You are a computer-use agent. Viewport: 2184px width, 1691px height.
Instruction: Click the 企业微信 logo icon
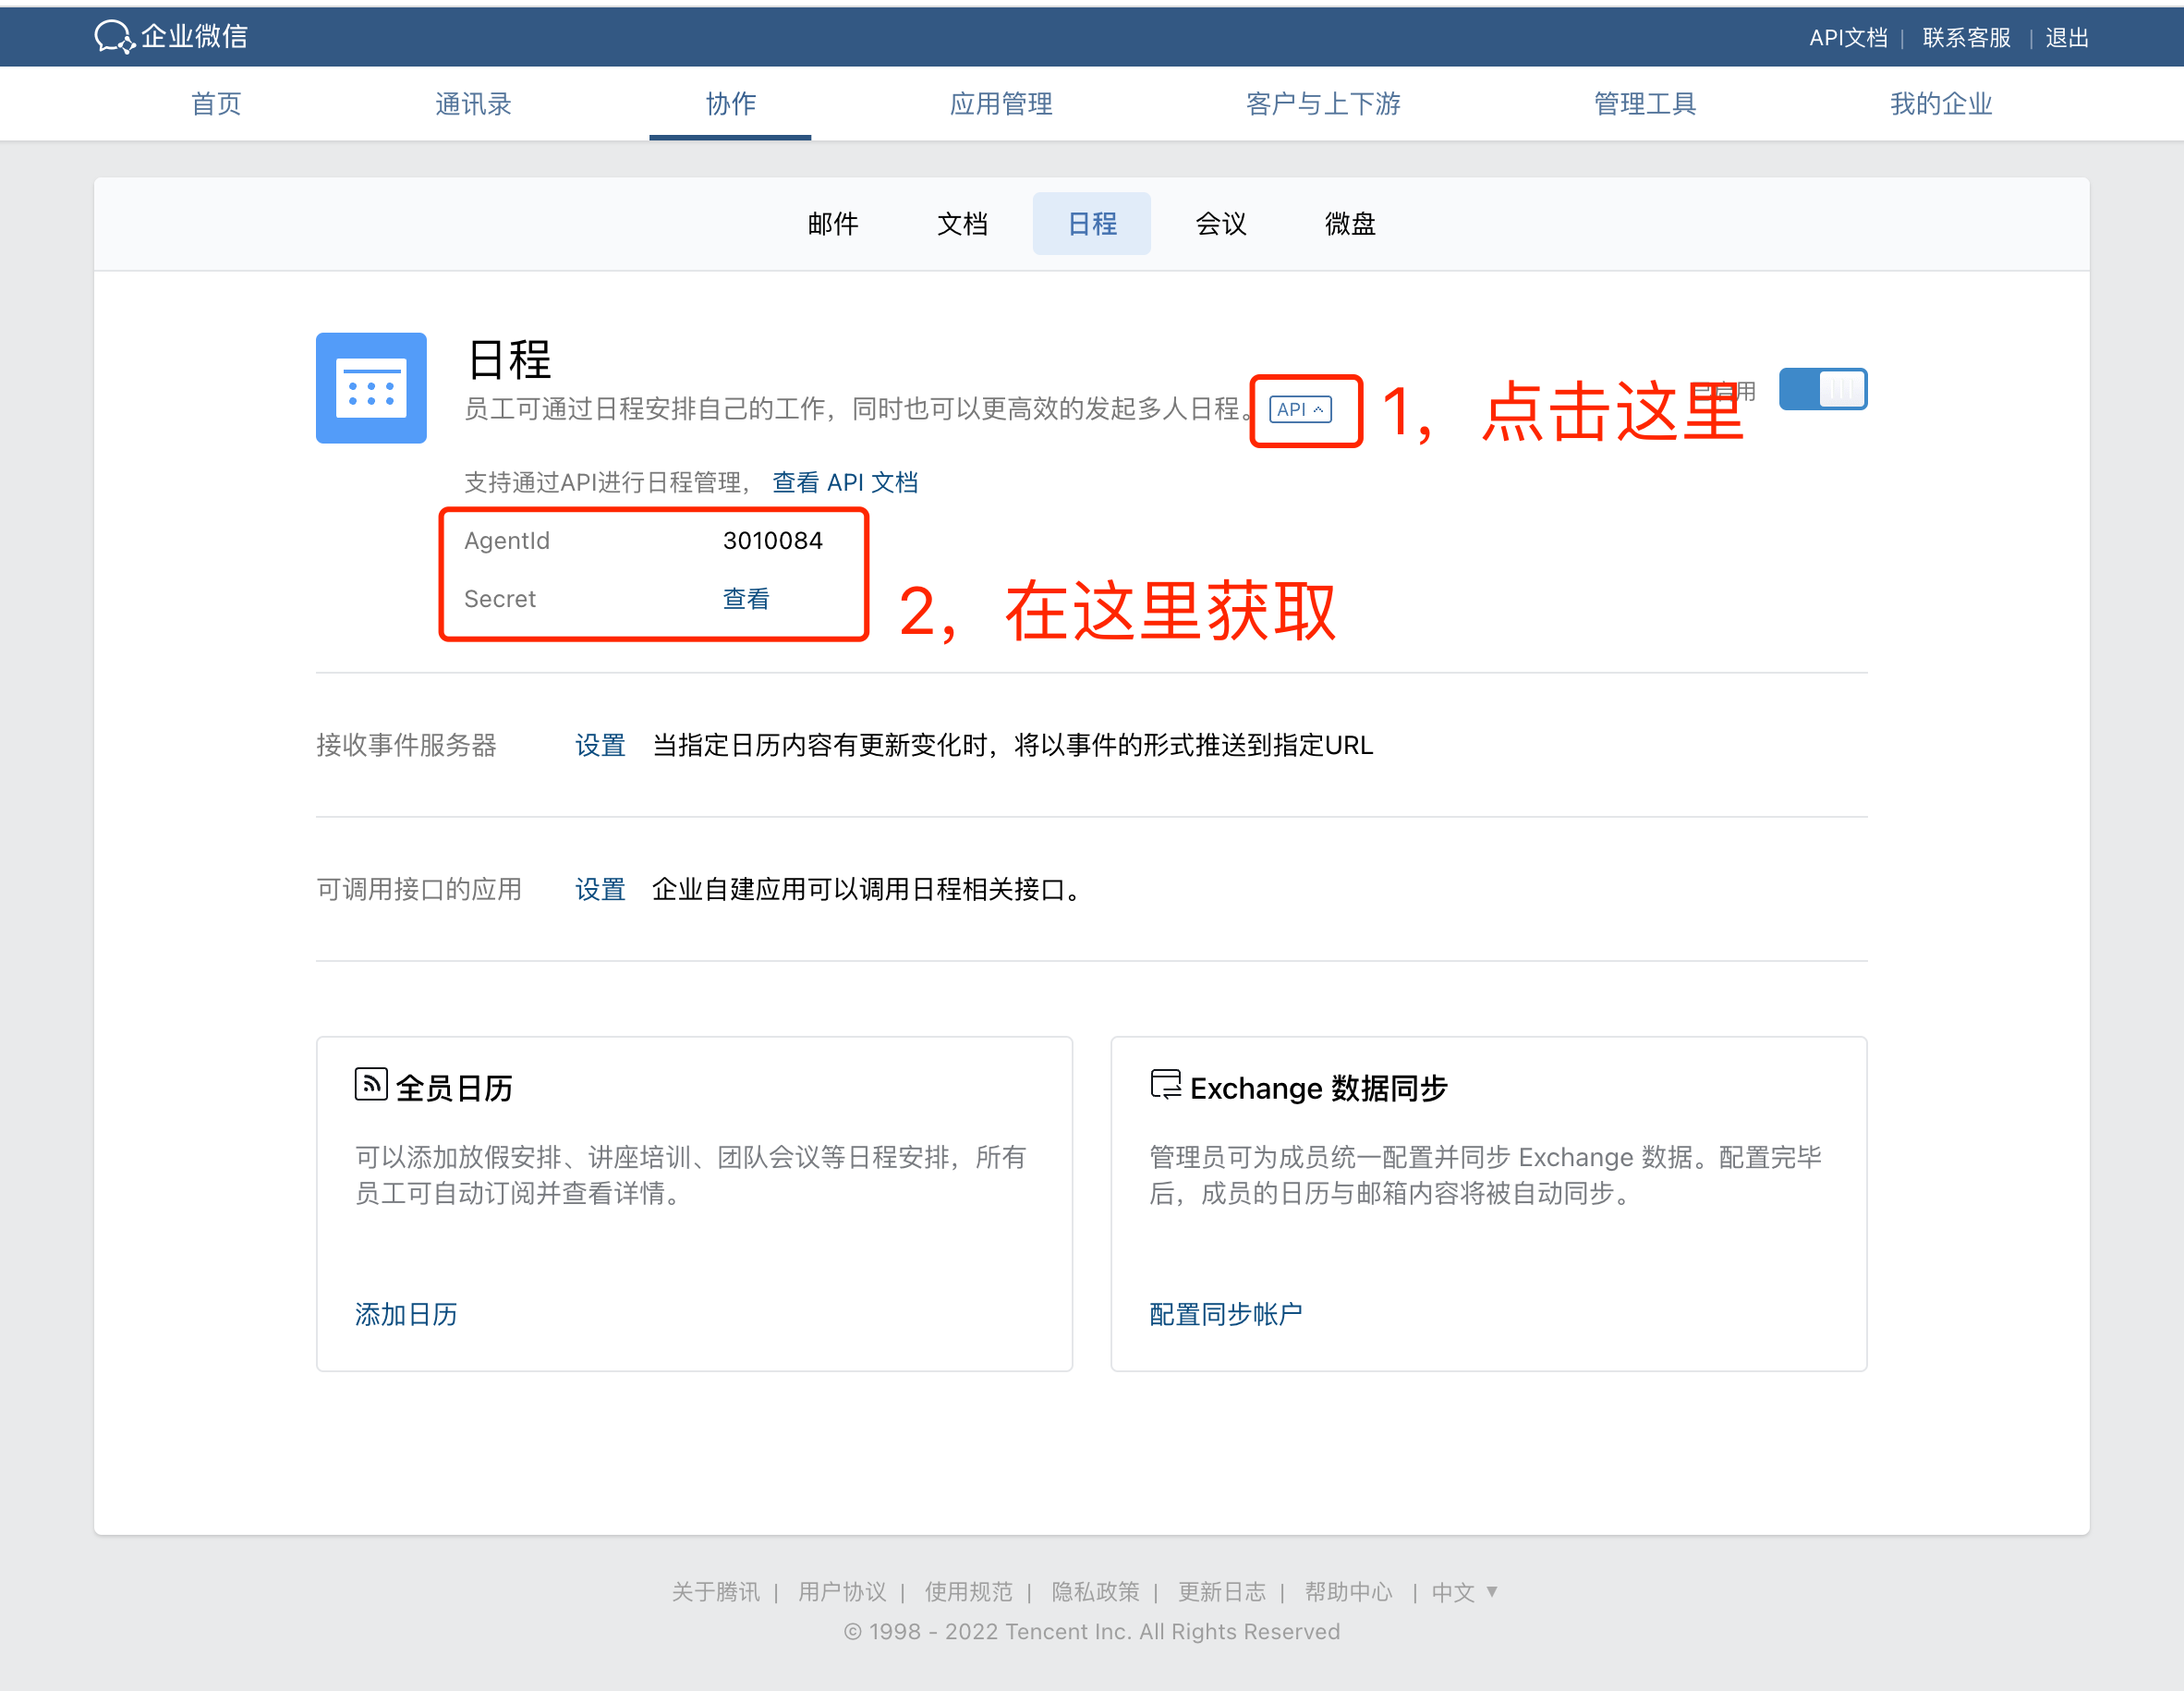click(x=114, y=37)
